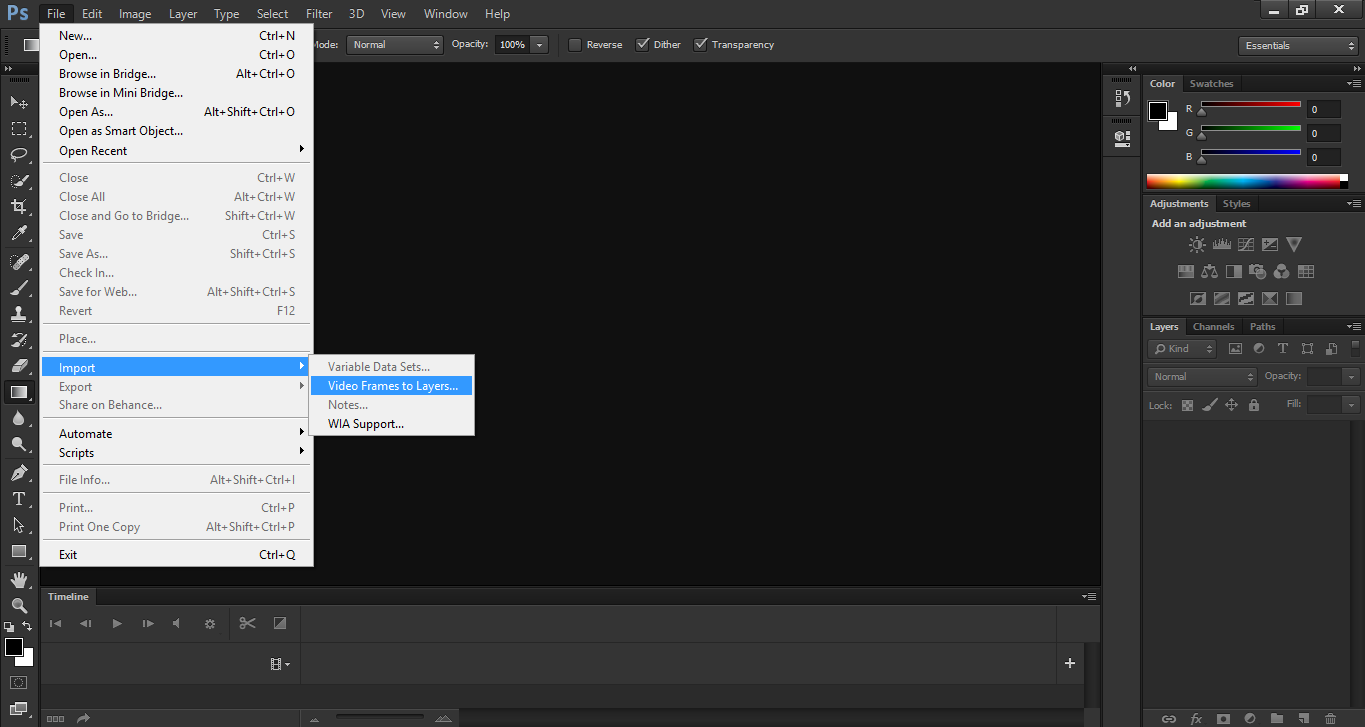Enable the Reverse checkbox
The height and width of the screenshot is (727, 1365).
[575, 44]
